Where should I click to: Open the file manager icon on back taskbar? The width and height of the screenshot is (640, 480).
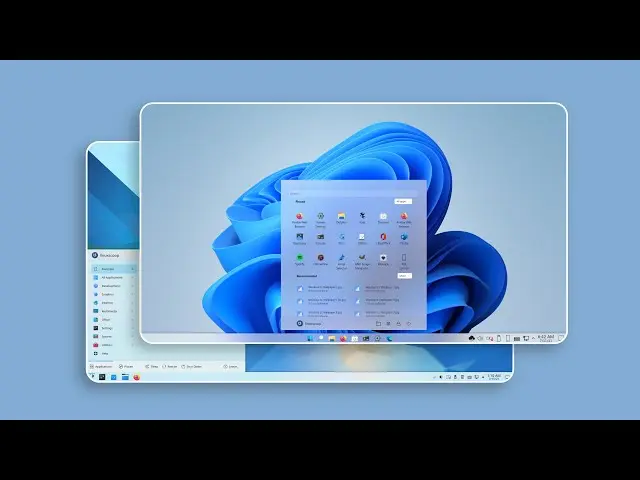point(125,377)
